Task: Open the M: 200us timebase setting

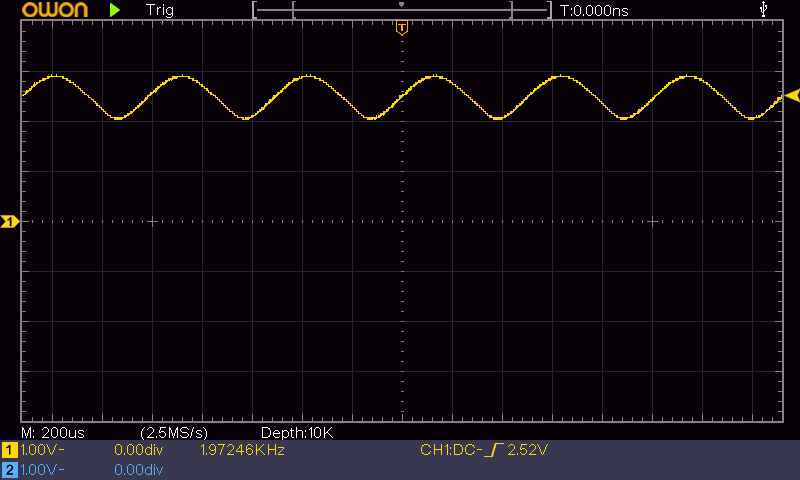Action: tap(54, 432)
